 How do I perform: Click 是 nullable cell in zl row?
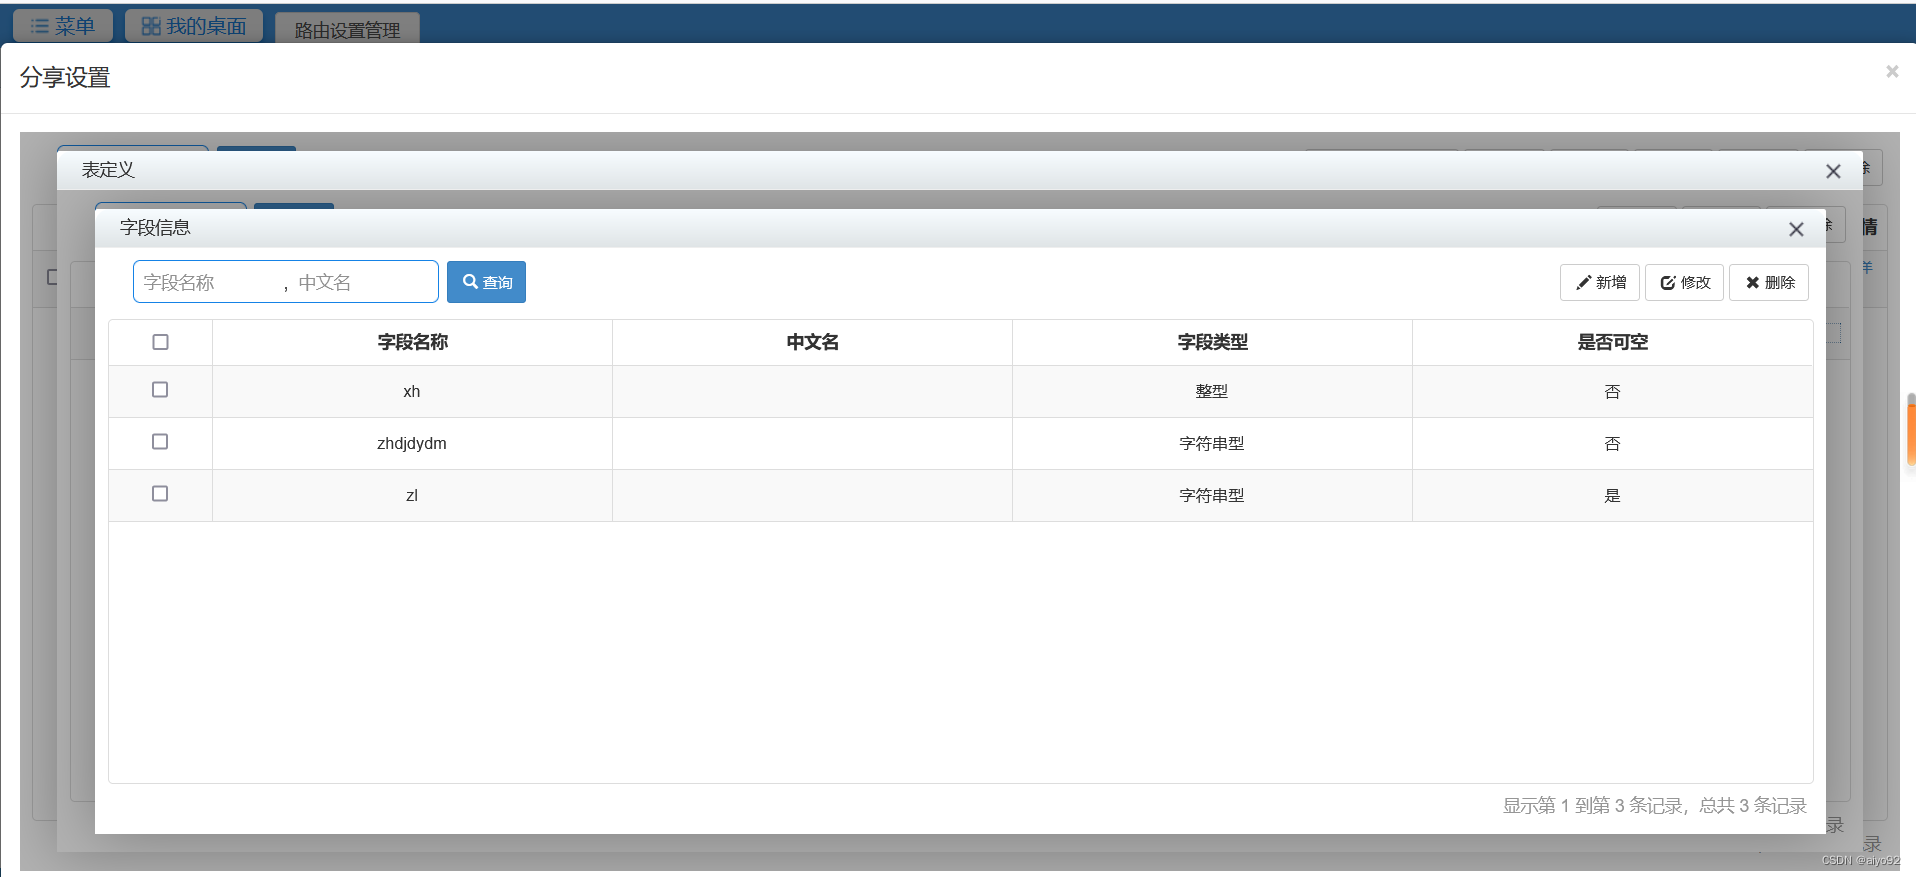click(x=1612, y=496)
